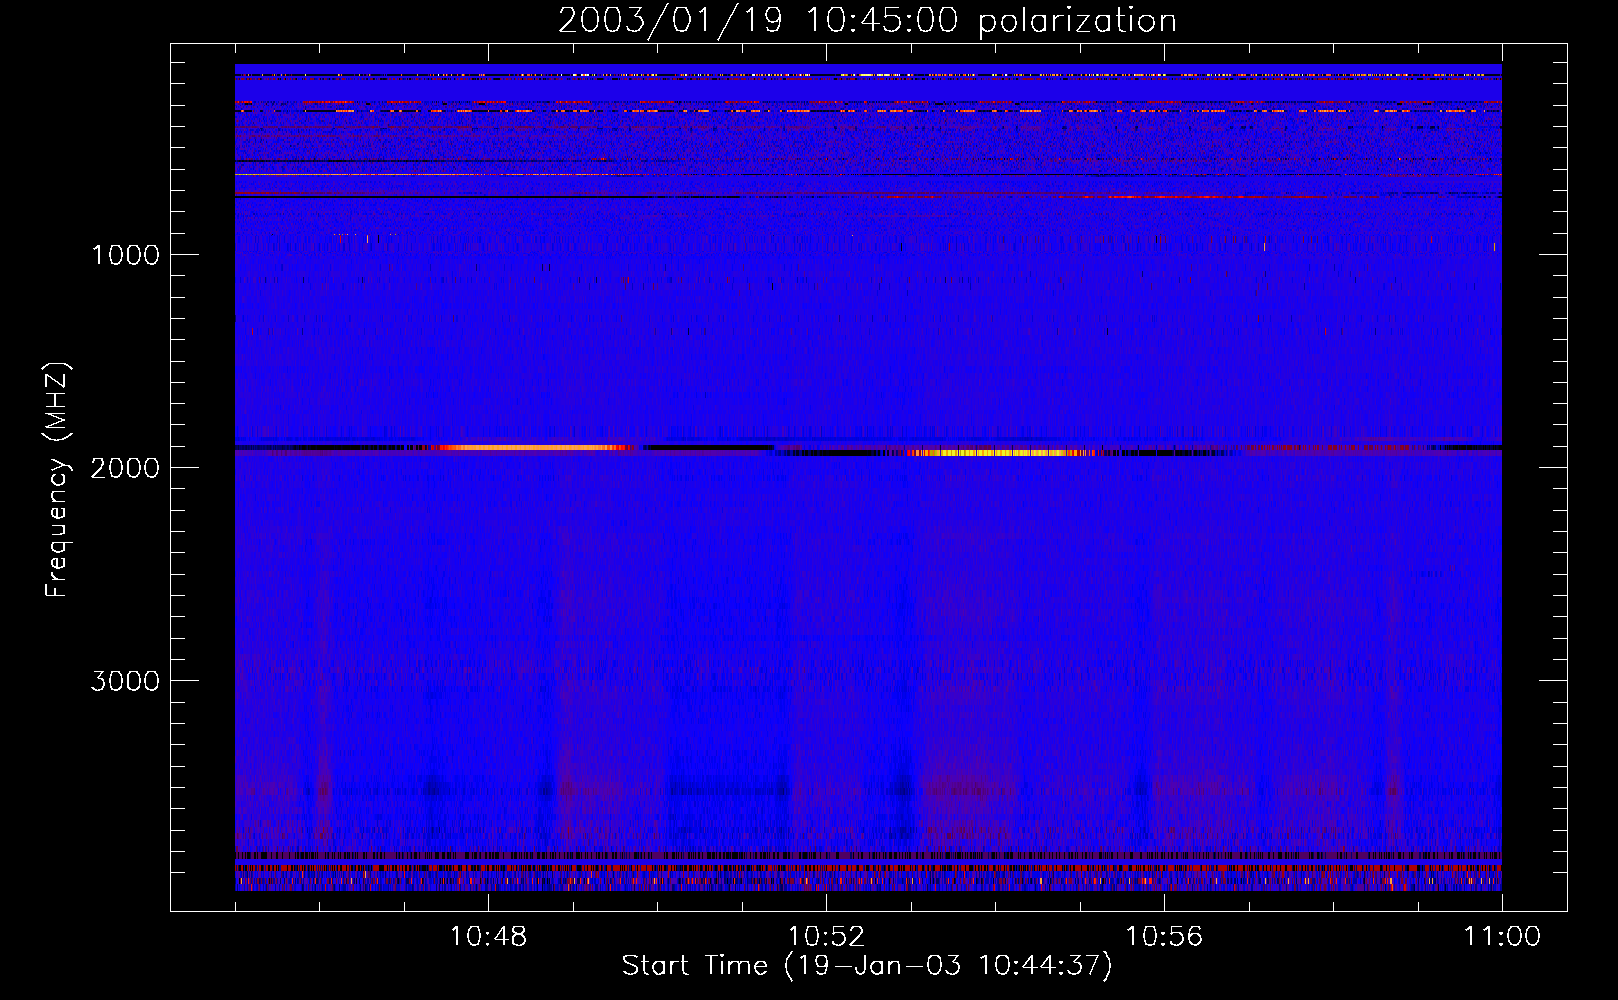
Task: Click the bright yellow emission band near 2000 MHz
Action: click(1000, 453)
